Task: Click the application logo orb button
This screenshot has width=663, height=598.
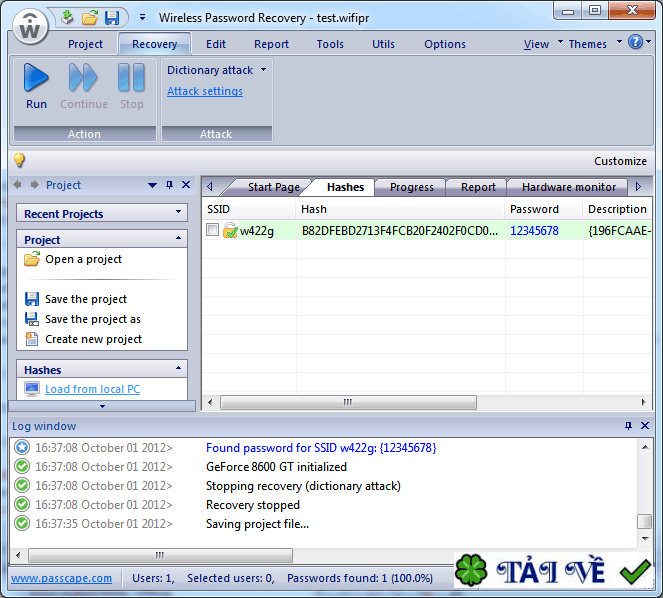Action: 31,27
